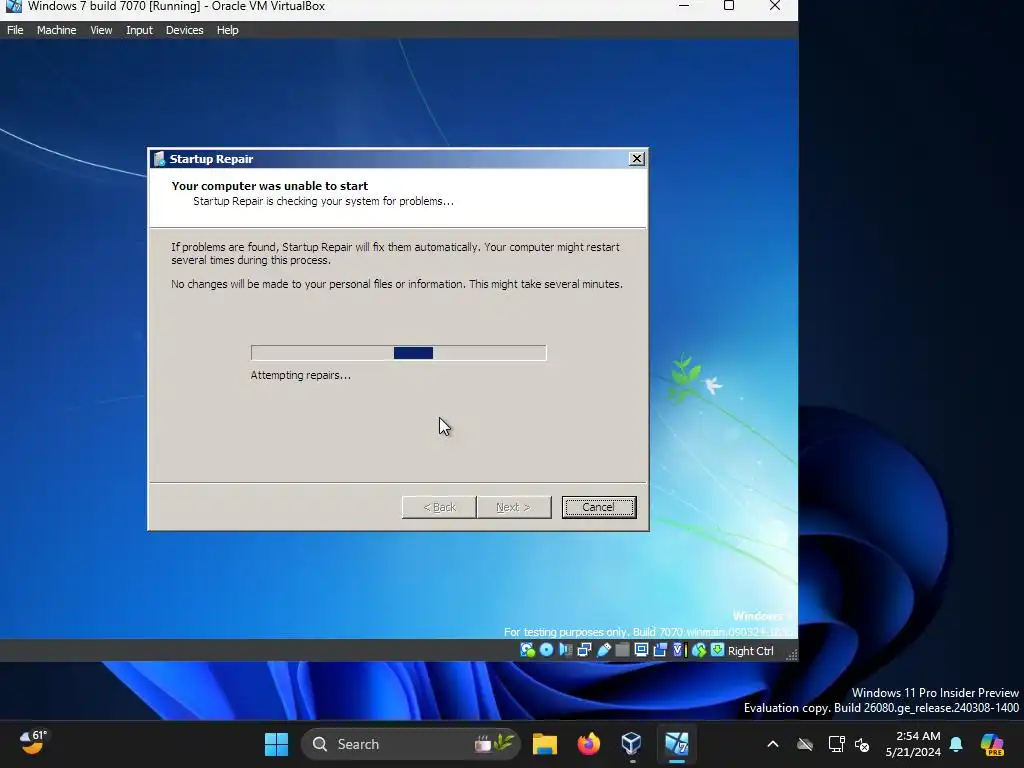The width and height of the screenshot is (1024, 768).
Task: Open the Help menu
Action: (x=227, y=30)
